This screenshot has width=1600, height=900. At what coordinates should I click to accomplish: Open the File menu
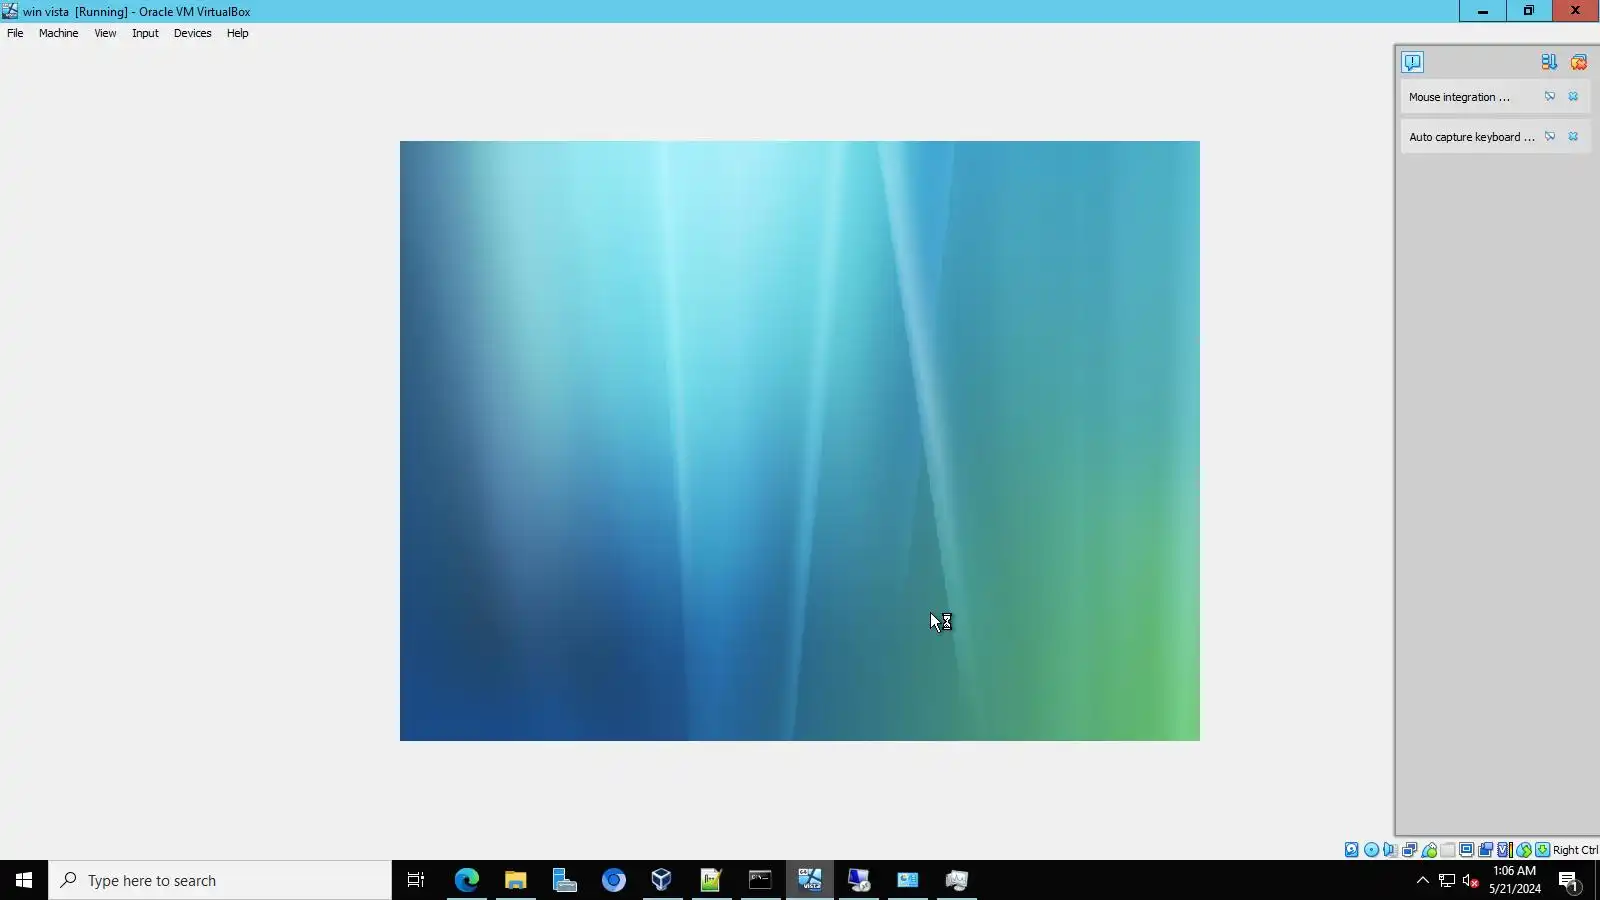(x=15, y=33)
